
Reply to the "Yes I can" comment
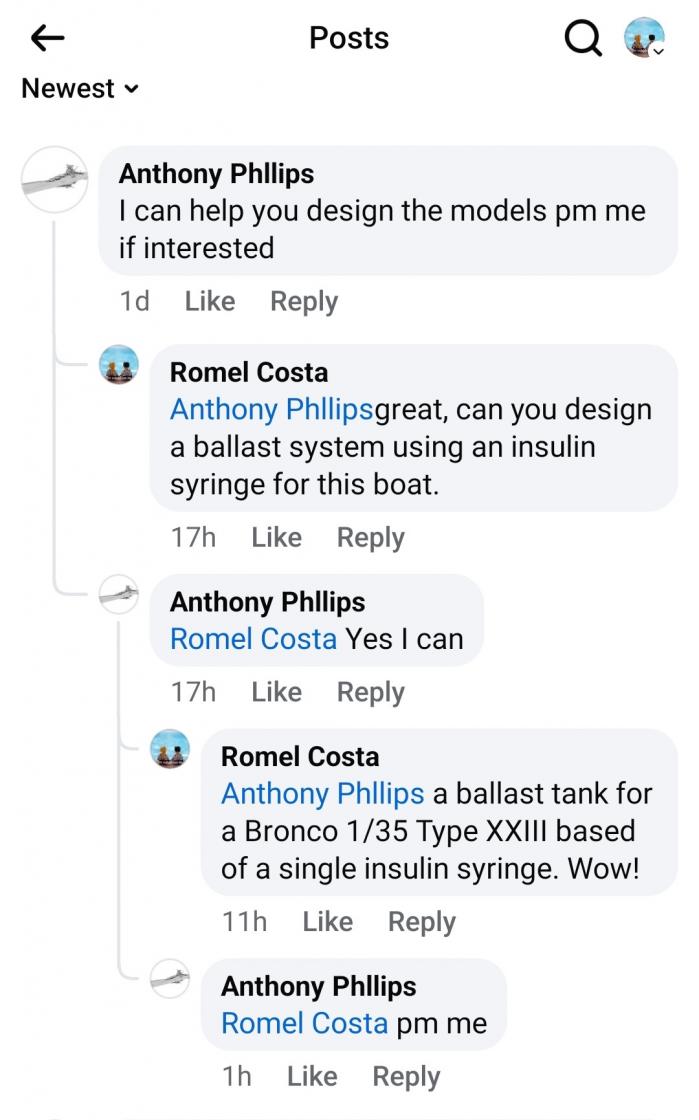(x=370, y=692)
